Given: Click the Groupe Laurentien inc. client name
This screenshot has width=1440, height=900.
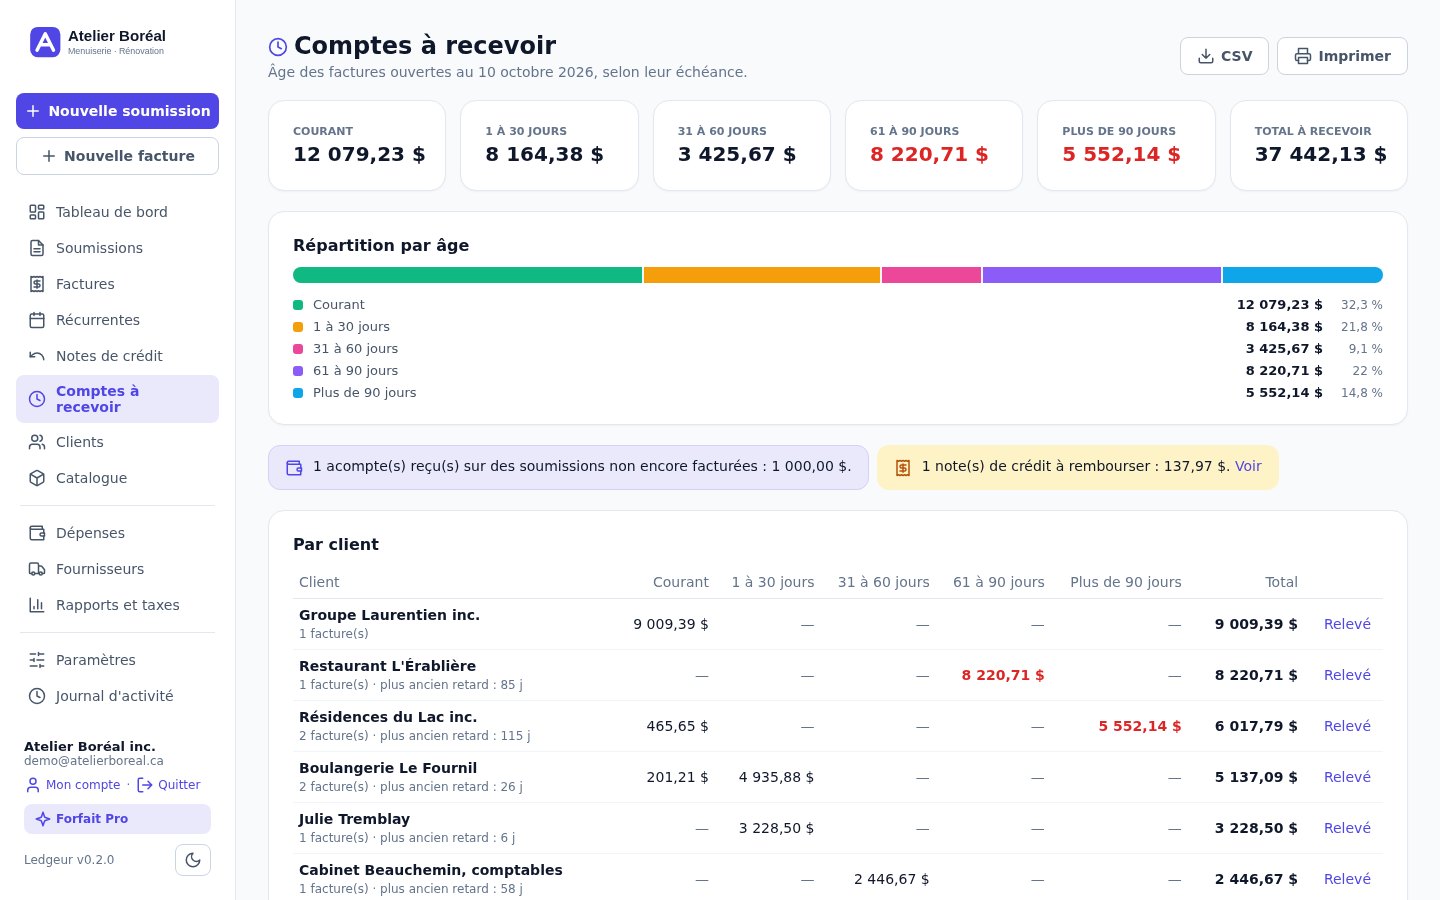Looking at the screenshot, I should (x=389, y=615).
